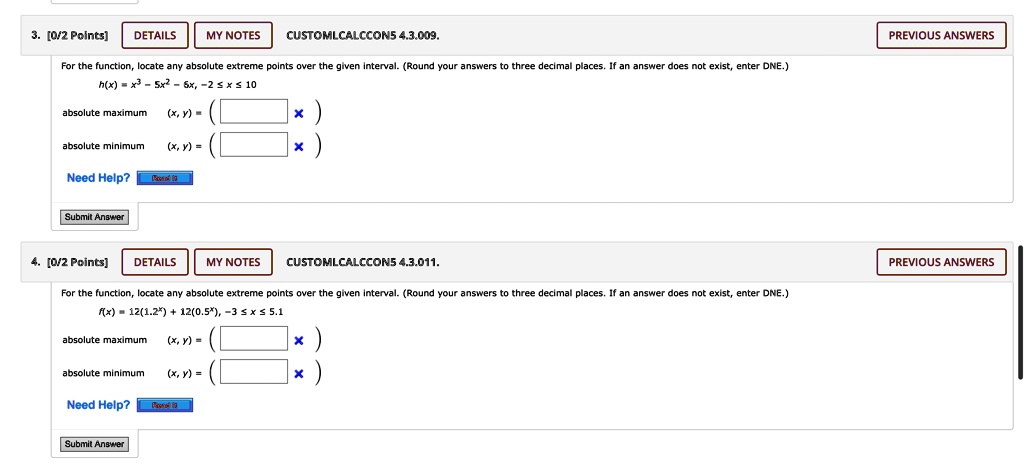Image resolution: width=1024 pixels, height=464 pixels.
Task: View PREVIOUS ANSWERS for question 3
Action: [x=941, y=35]
